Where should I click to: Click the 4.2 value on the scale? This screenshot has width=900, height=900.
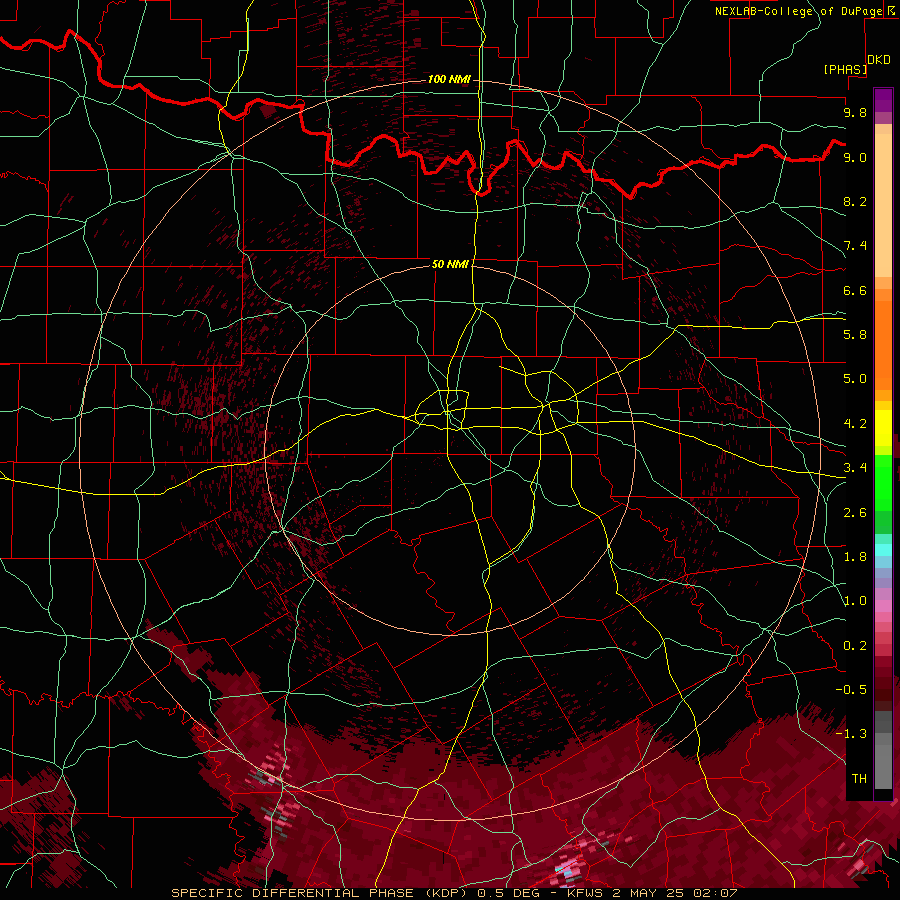(855, 424)
